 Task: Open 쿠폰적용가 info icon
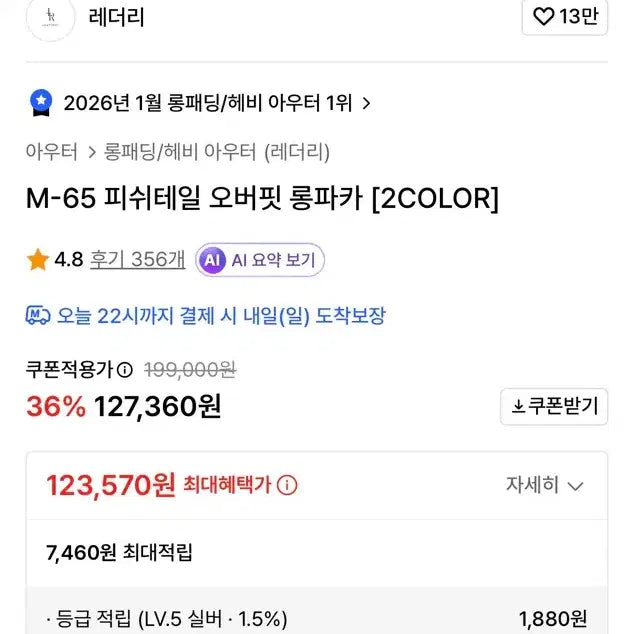click(125, 370)
